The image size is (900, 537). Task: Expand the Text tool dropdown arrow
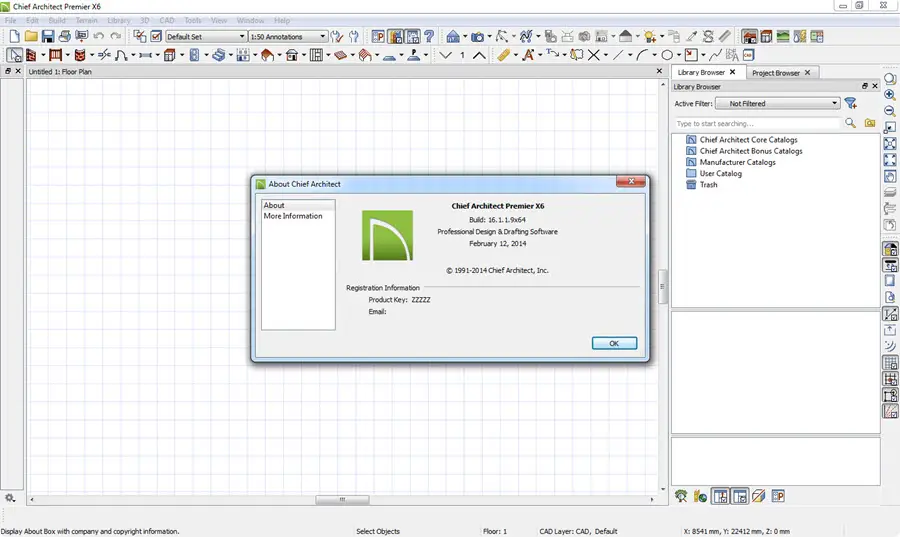pyautogui.click(x=540, y=56)
